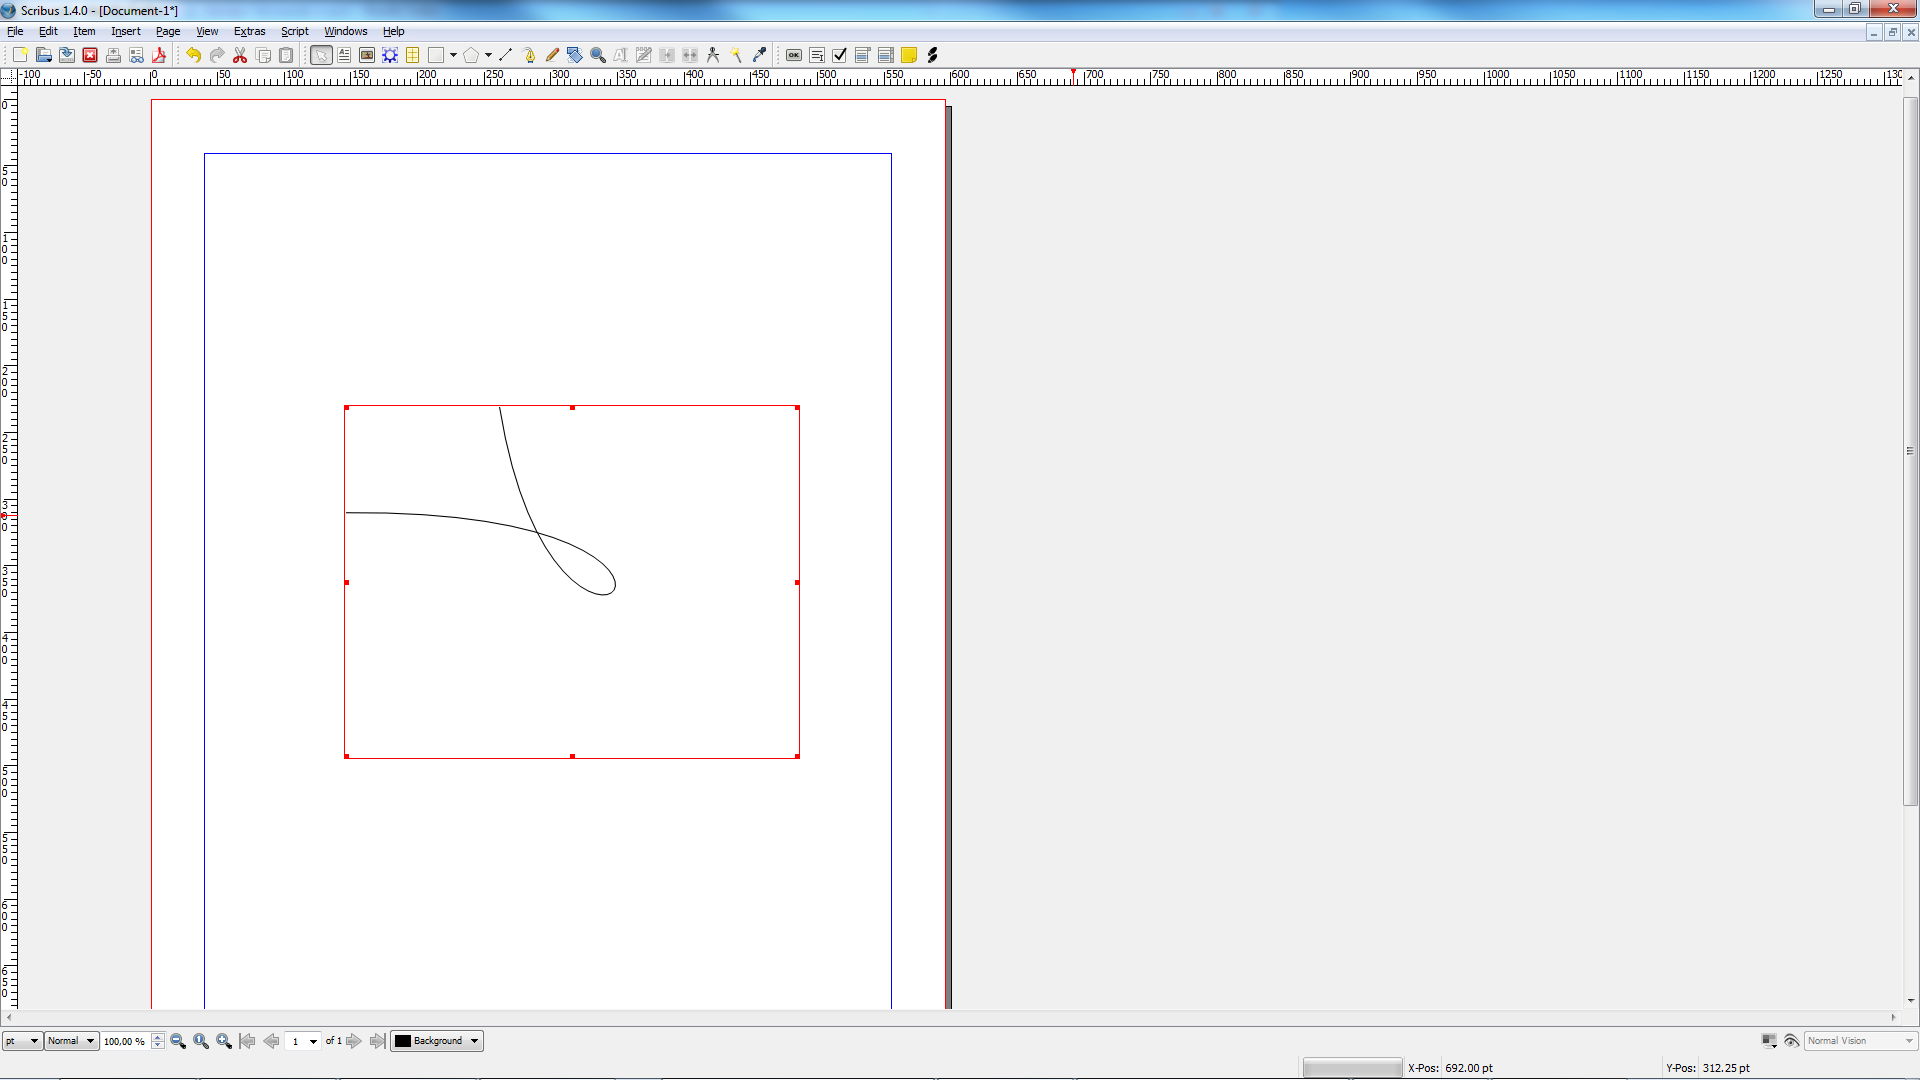
Task: Click the zoom out magnifier button
Action: click(x=178, y=1041)
